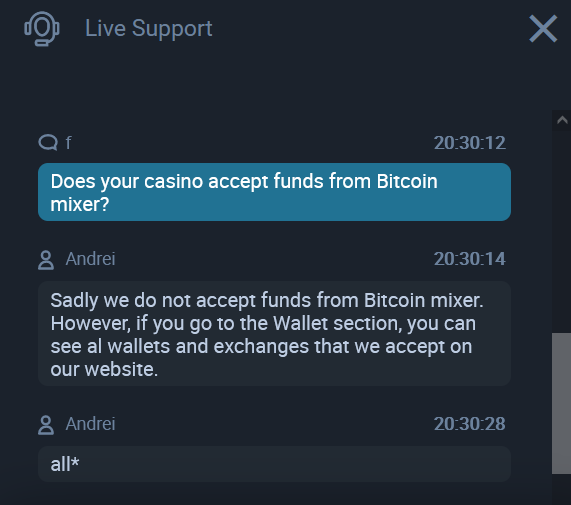
Task: Click the first Andrei agent name
Action: coord(90,259)
